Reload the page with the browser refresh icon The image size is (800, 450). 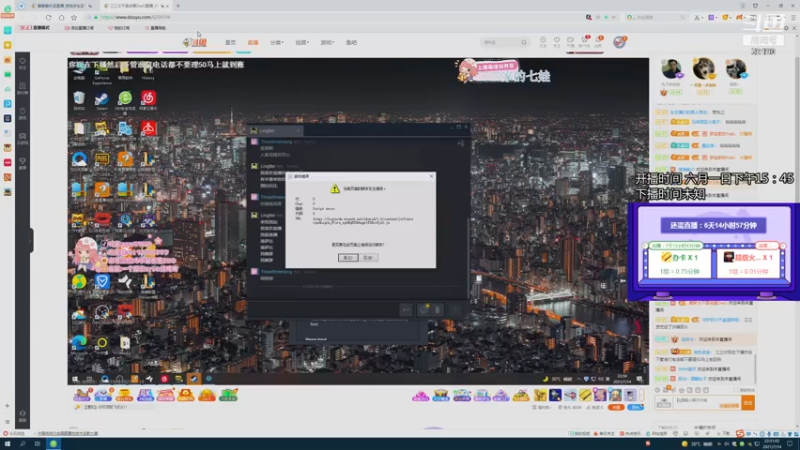48,17
